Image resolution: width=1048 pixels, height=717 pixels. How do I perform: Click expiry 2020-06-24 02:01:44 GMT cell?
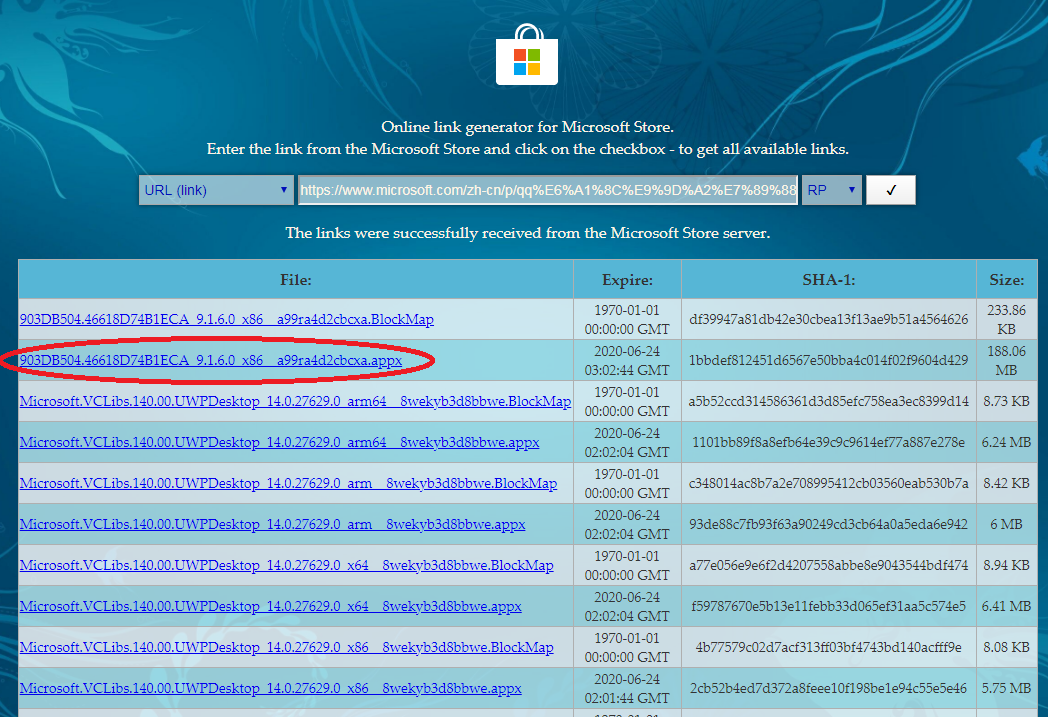[x=627, y=688]
